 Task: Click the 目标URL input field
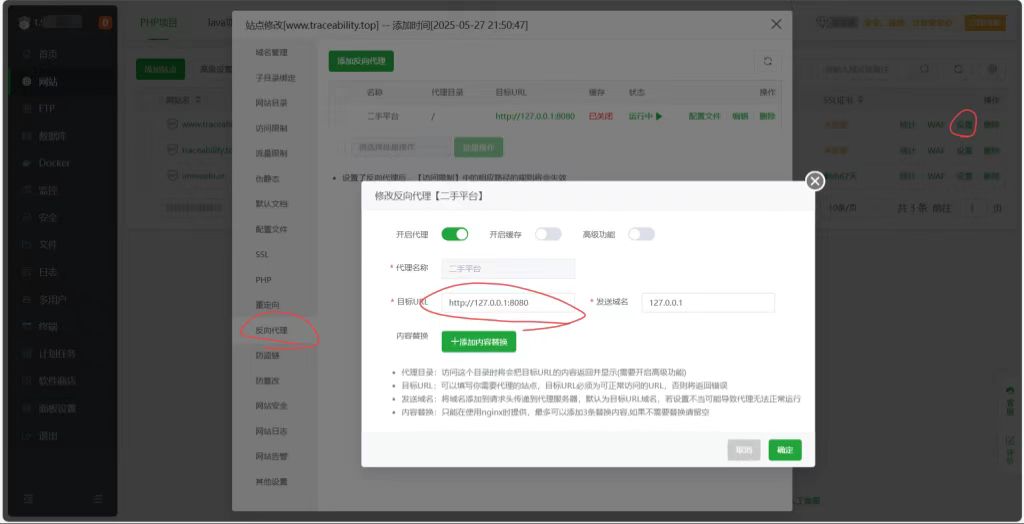pos(509,302)
